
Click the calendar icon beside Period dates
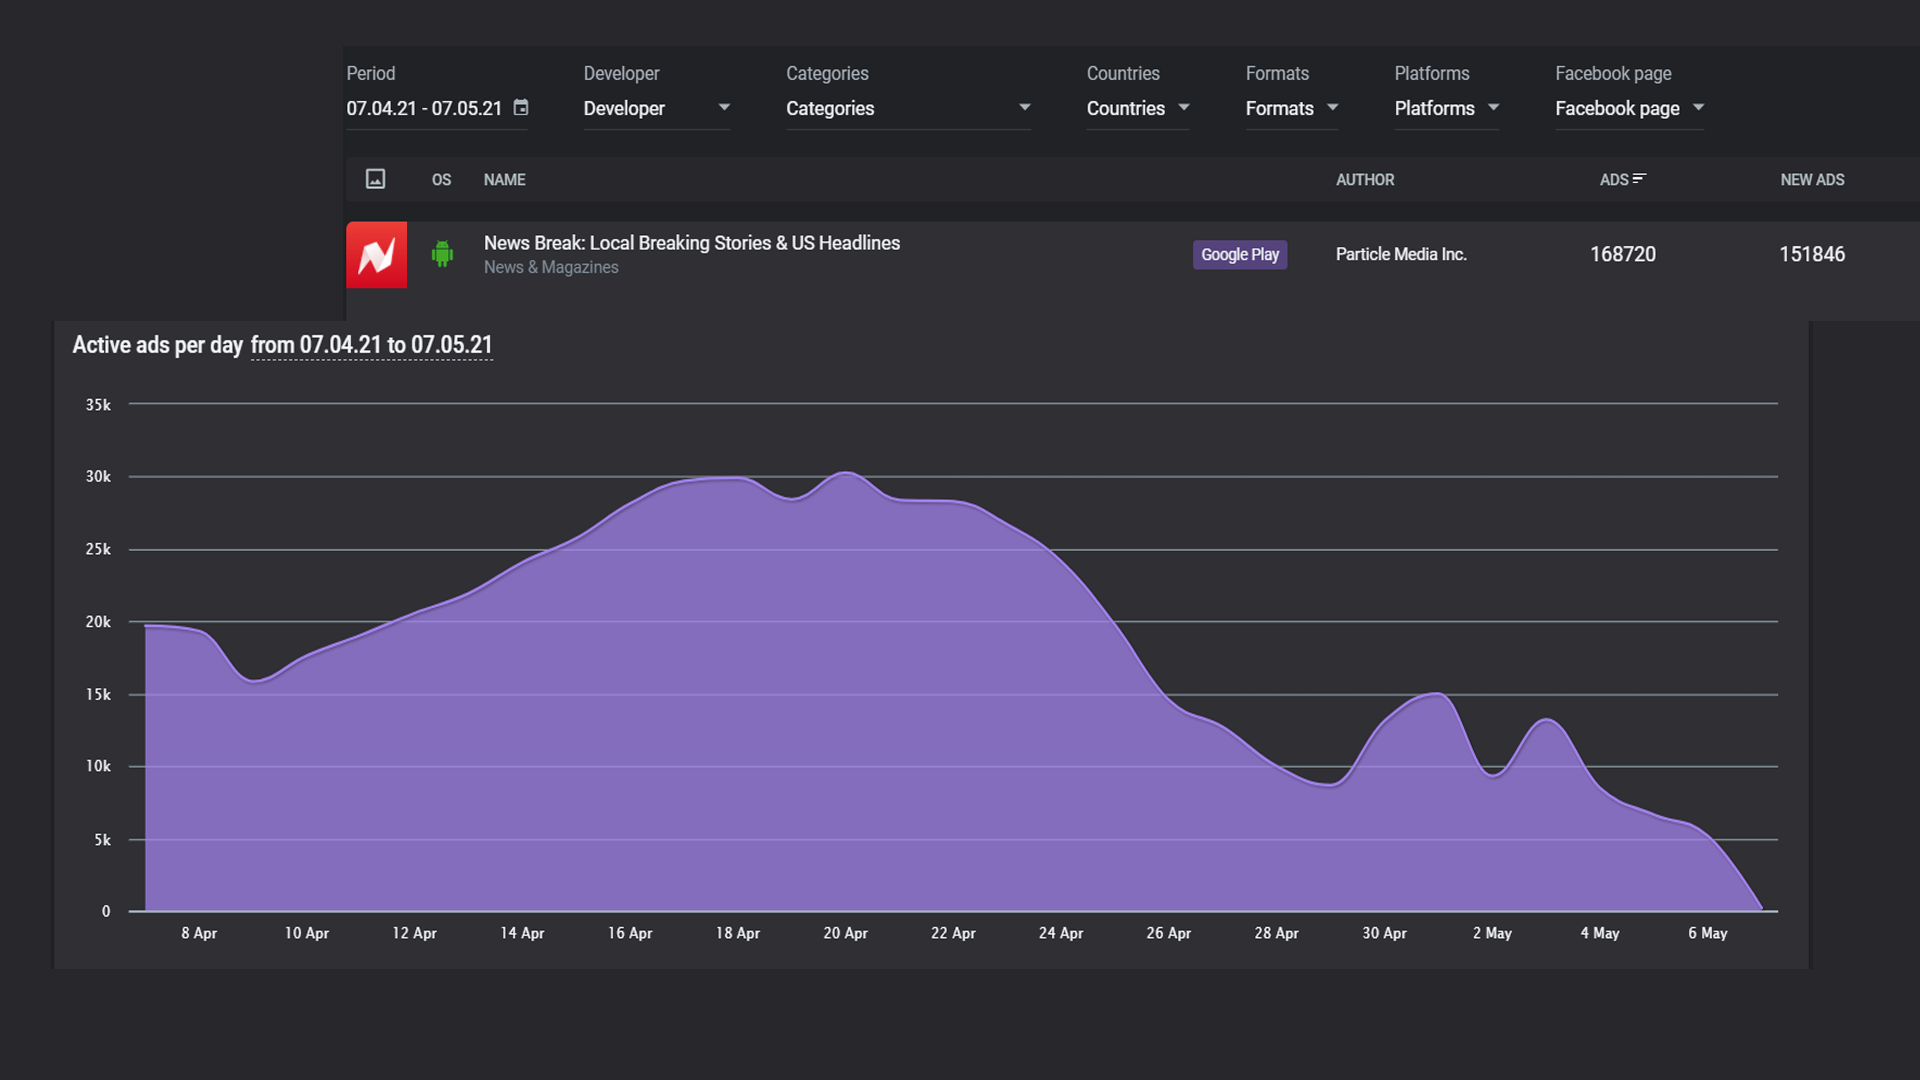tap(521, 107)
